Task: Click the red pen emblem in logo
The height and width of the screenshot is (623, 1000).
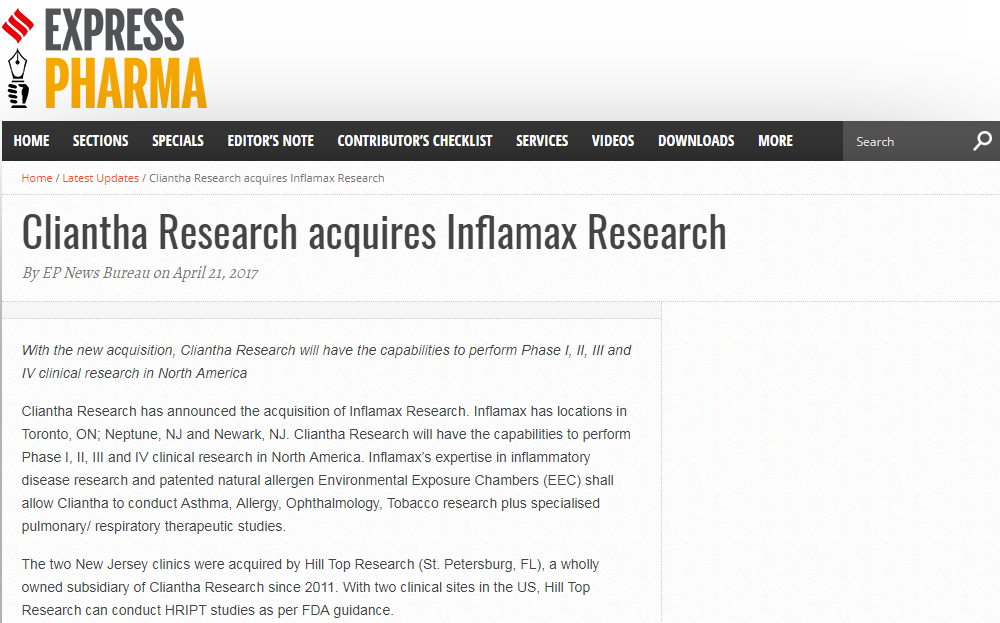Action: tap(18, 58)
